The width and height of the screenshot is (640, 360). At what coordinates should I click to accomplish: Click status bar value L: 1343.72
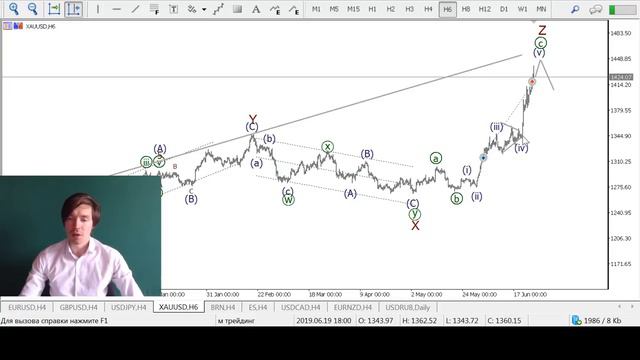coord(462,321)
